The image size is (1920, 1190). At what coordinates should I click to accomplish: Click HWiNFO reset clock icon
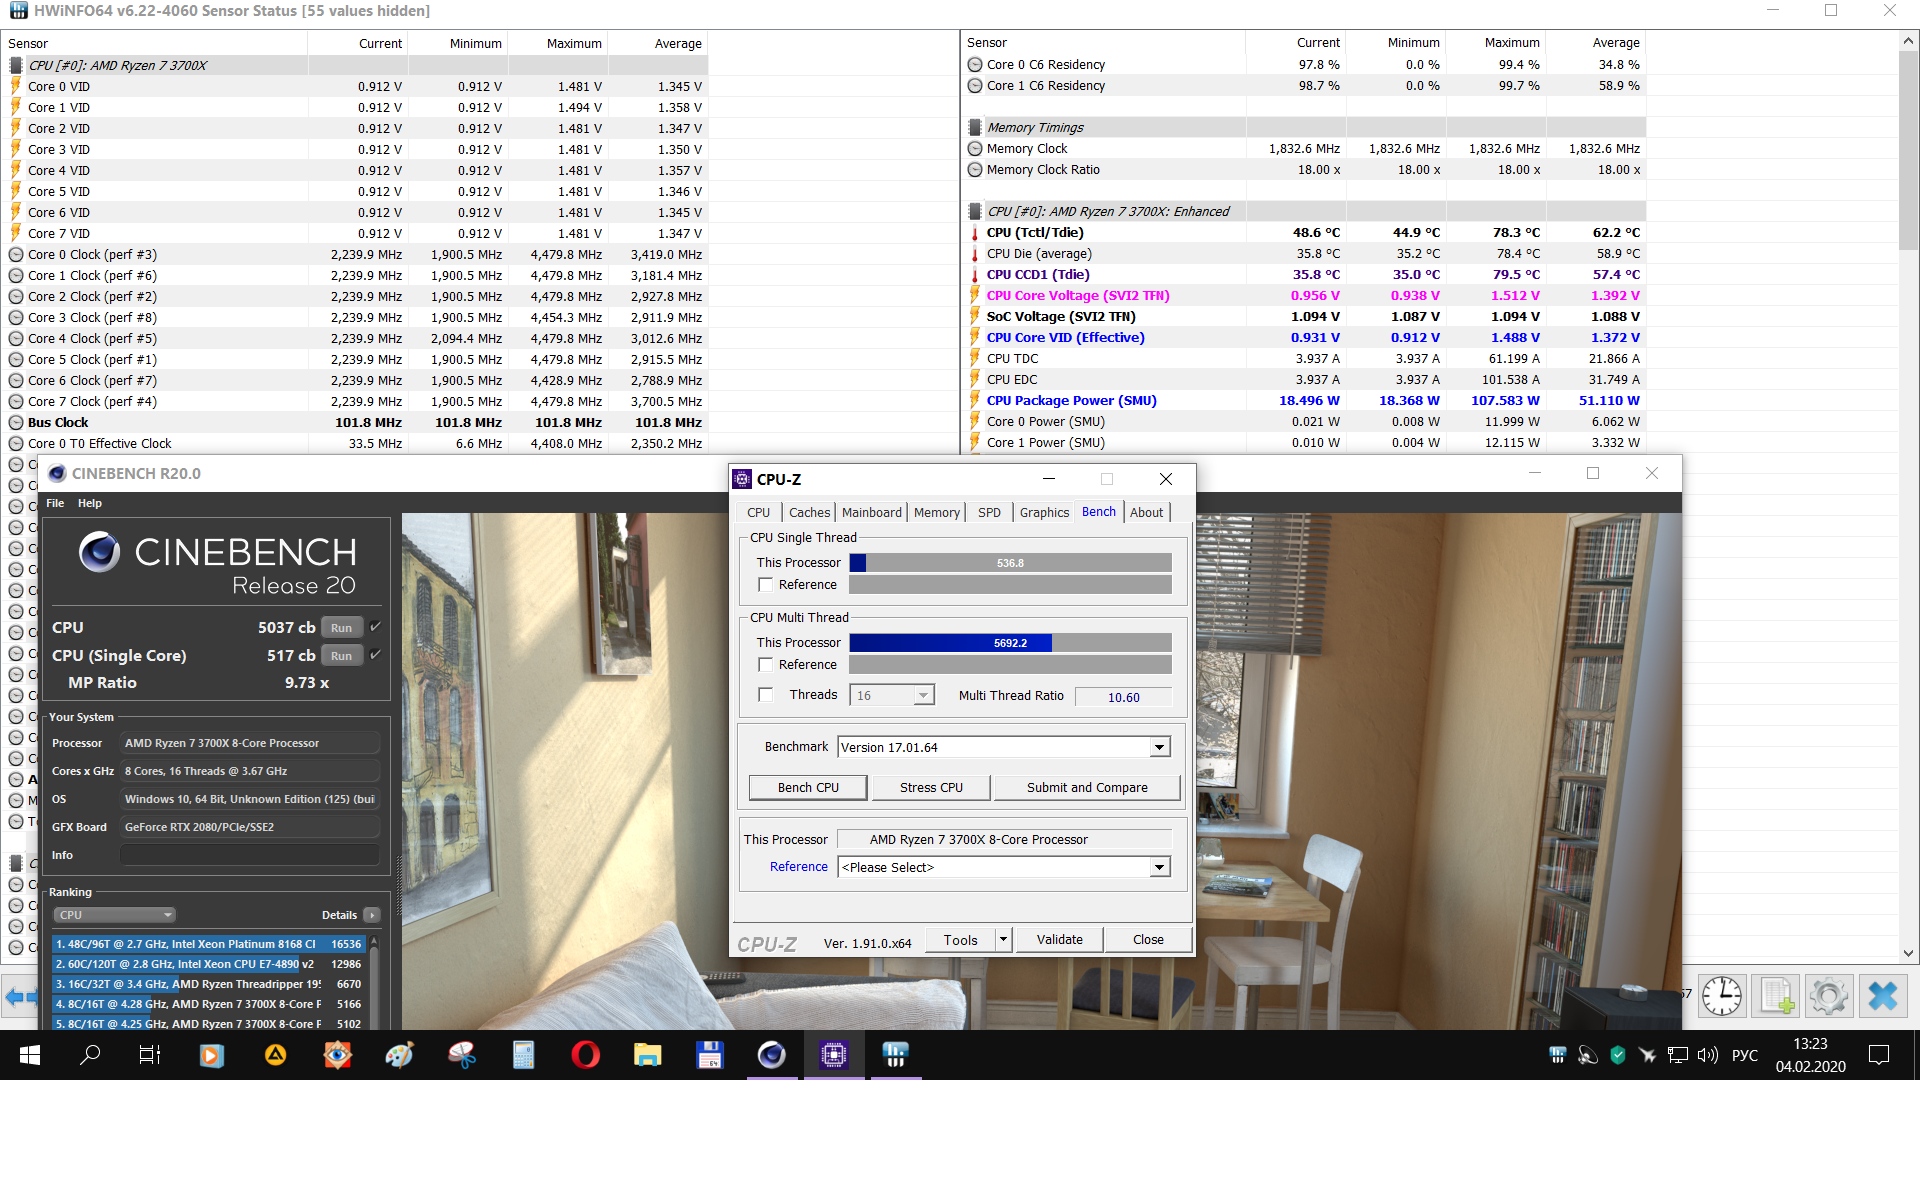coord(1722,996)
